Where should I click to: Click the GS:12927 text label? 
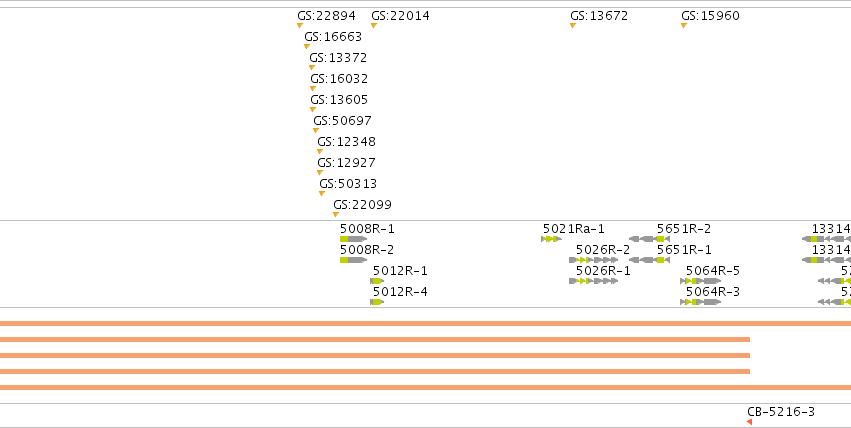346,163
